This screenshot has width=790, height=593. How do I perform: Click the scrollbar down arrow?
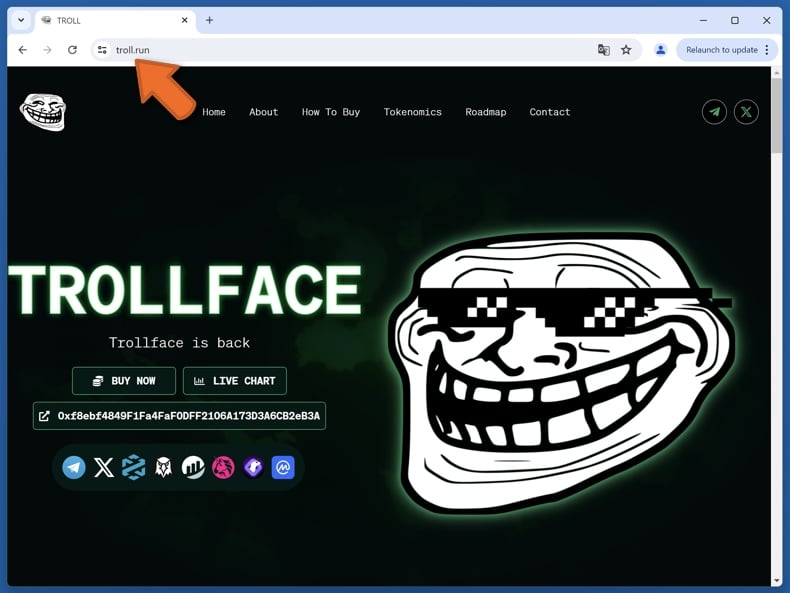pyautogui.click(x=776, y=580)
